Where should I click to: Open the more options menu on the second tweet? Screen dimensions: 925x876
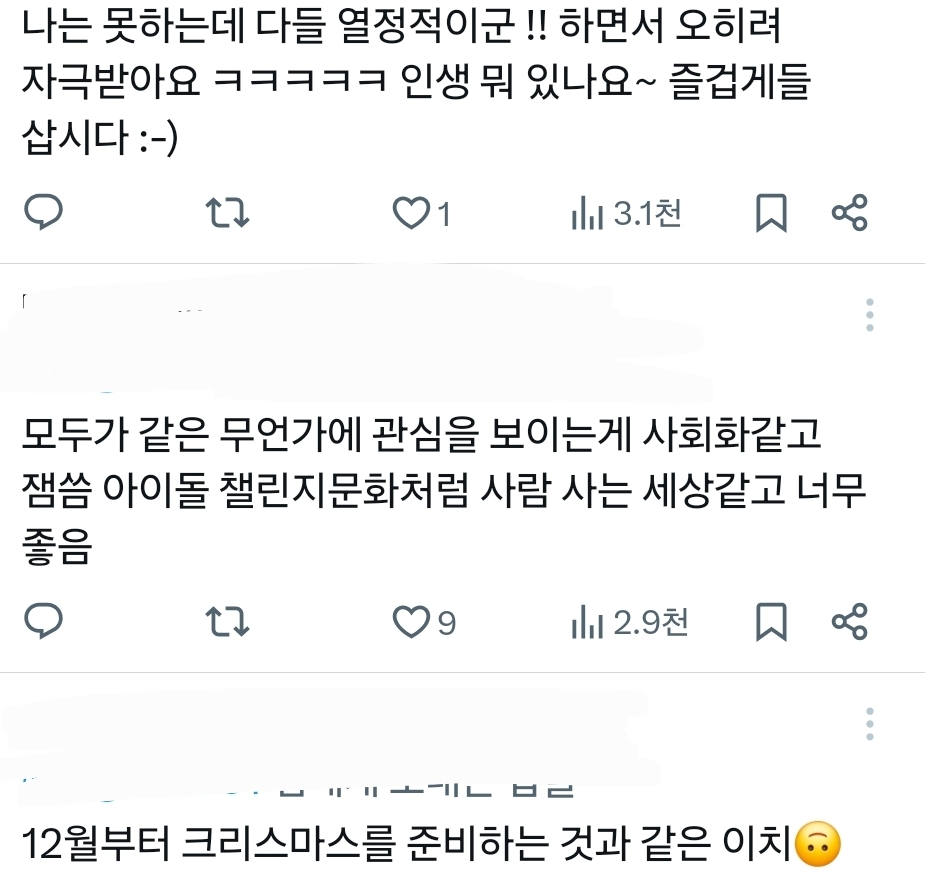coord(870,313)
